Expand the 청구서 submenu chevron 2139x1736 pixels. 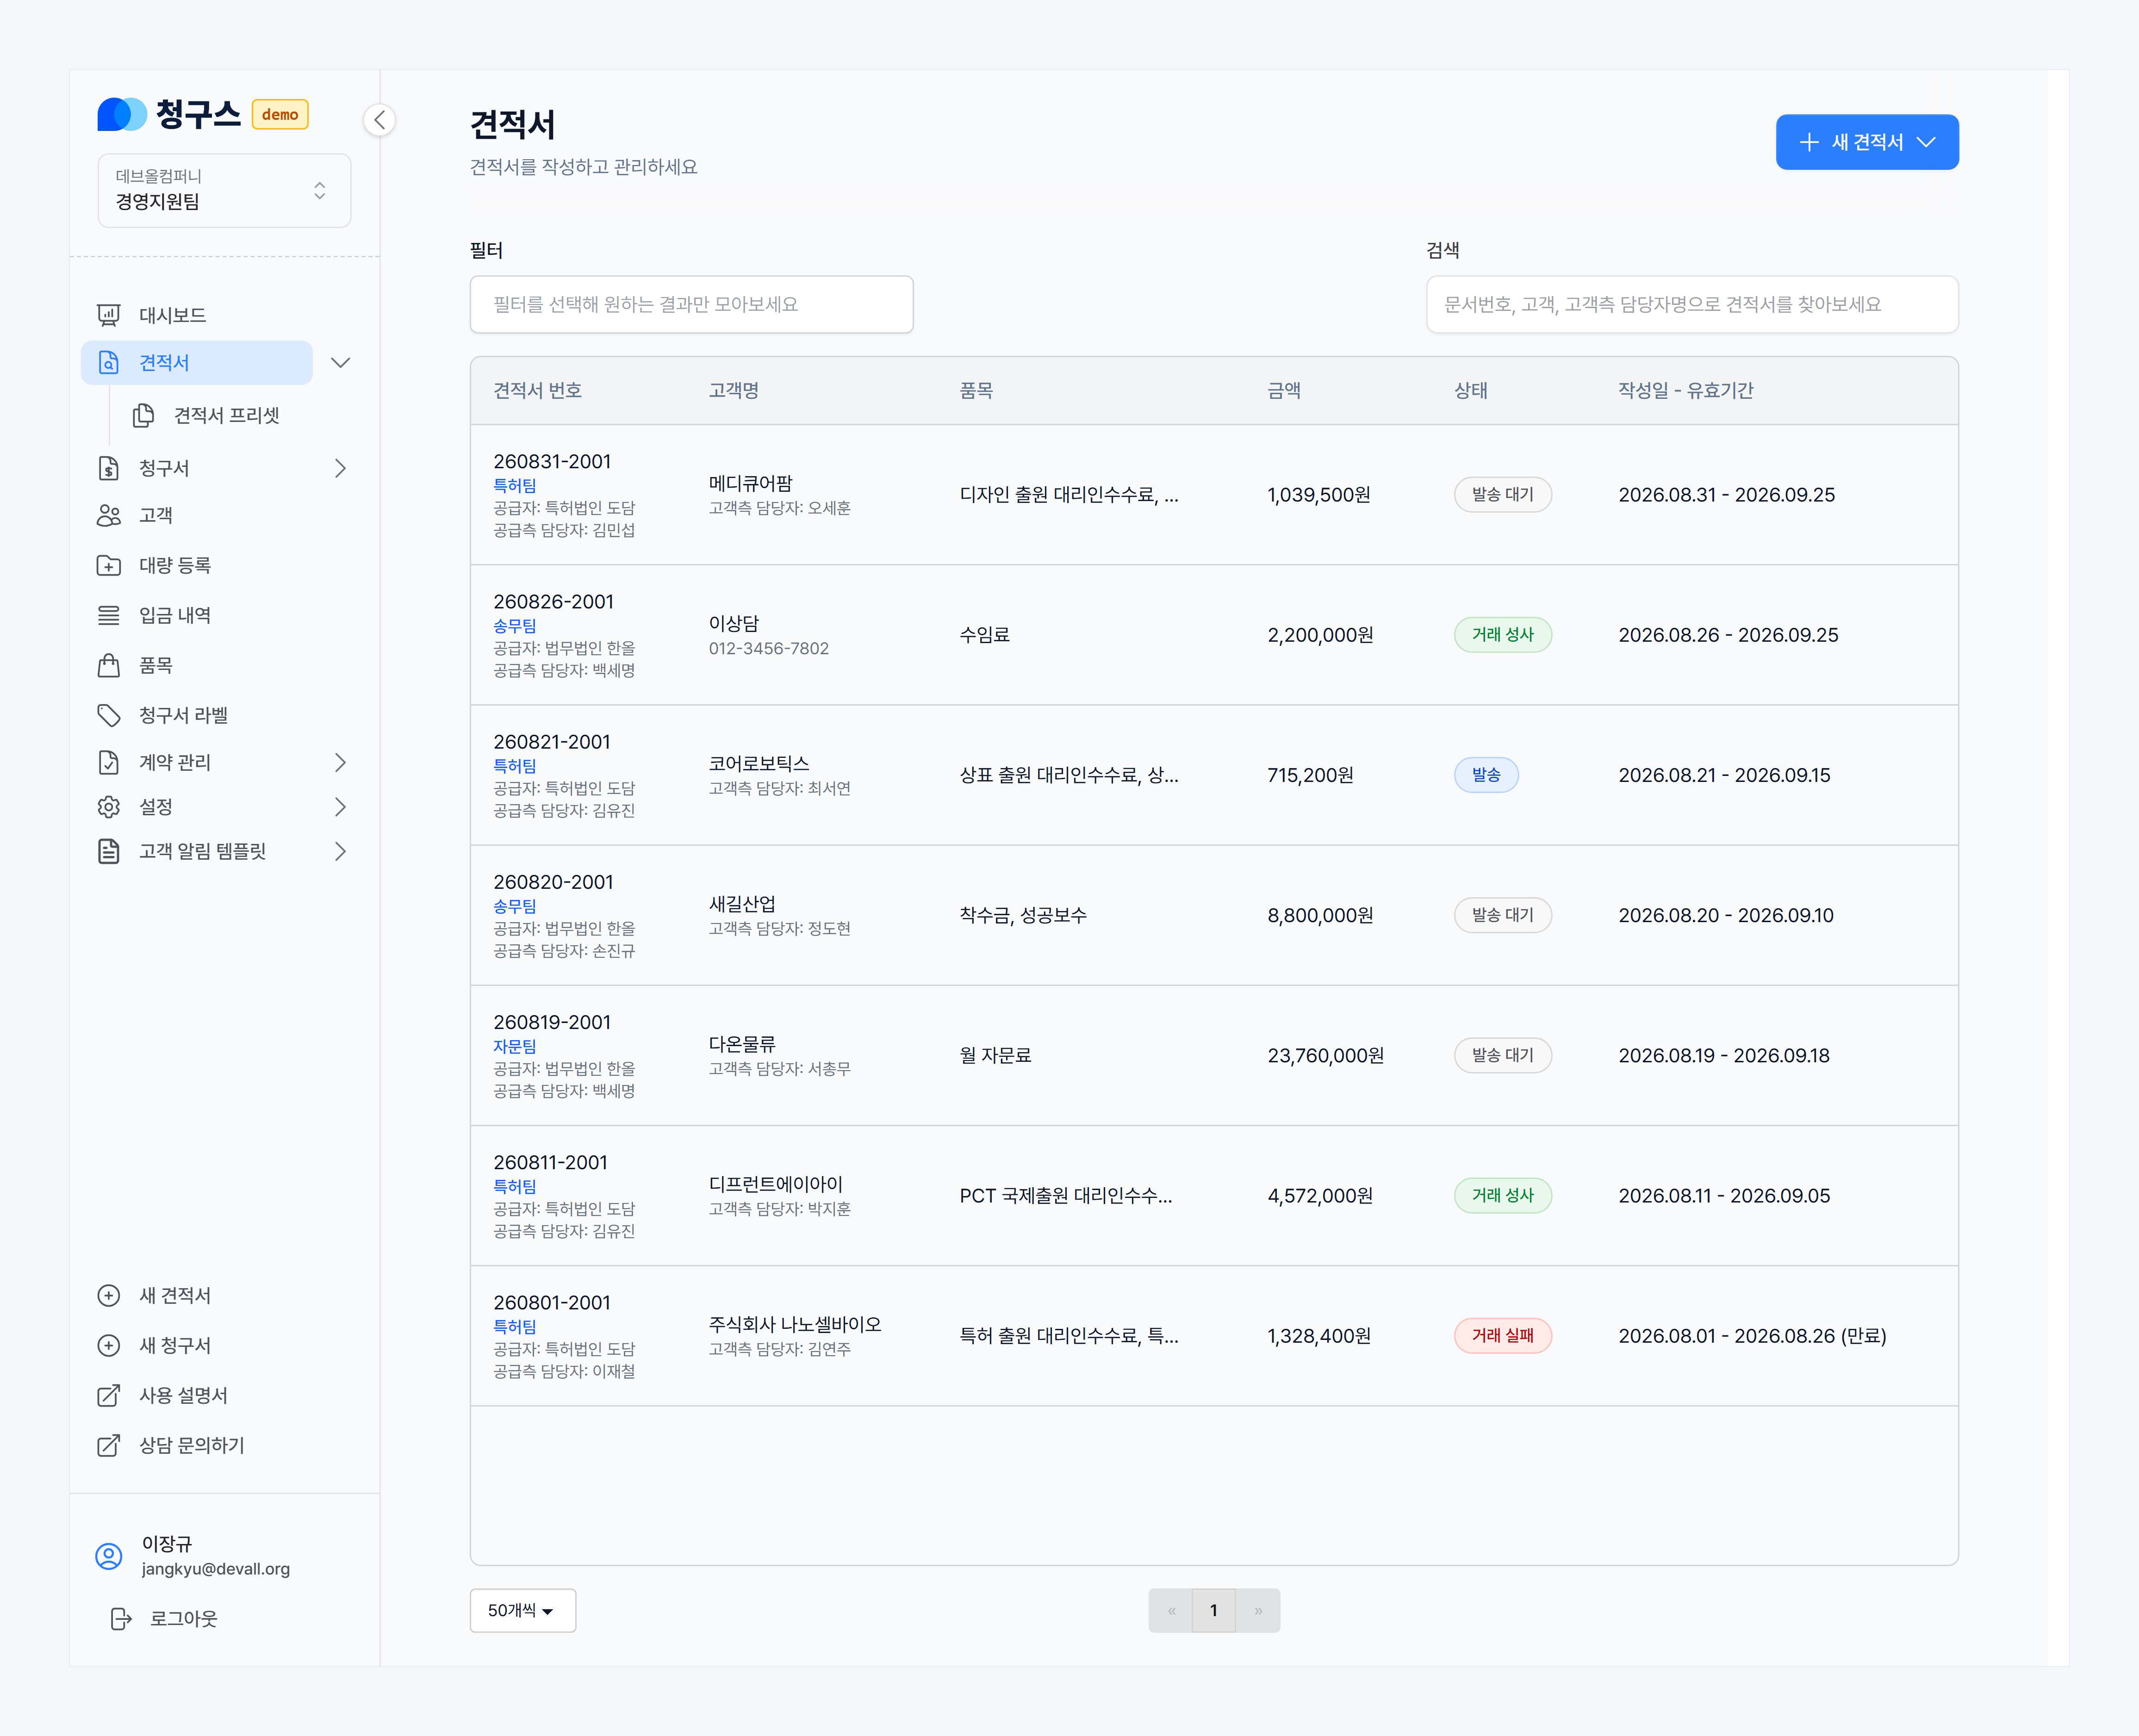[340, 468]
